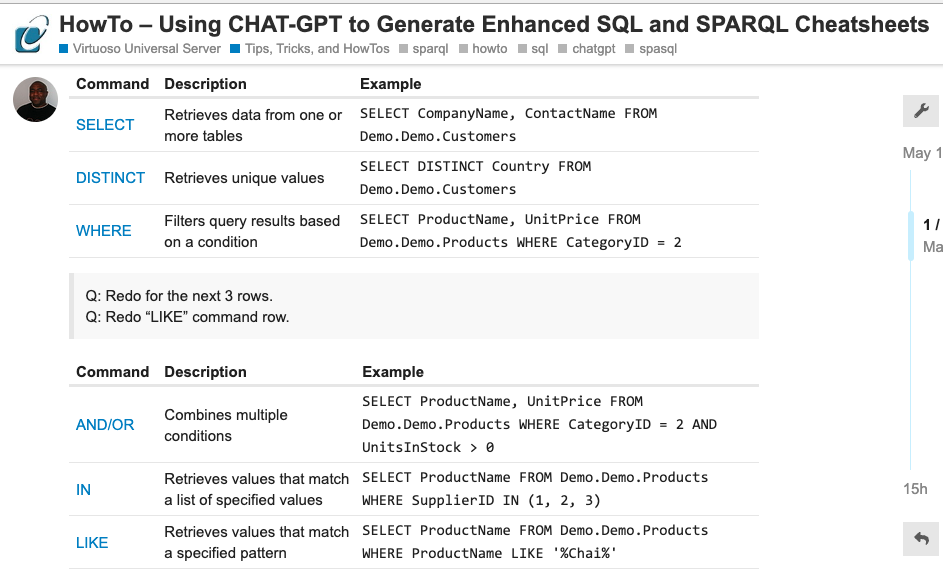Click the topic title heading

tap(494, 25)
